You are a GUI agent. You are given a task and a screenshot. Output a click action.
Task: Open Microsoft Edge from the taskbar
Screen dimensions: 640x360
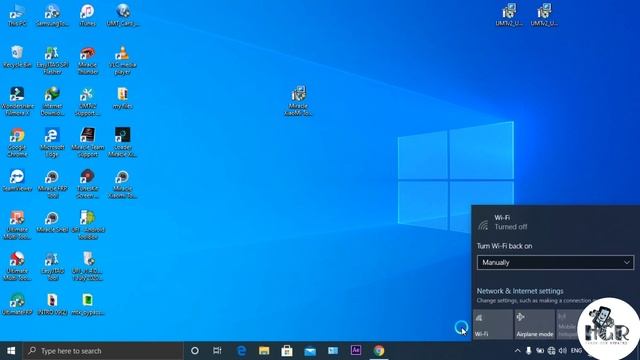pyautogui.click(x=241, y=351)
